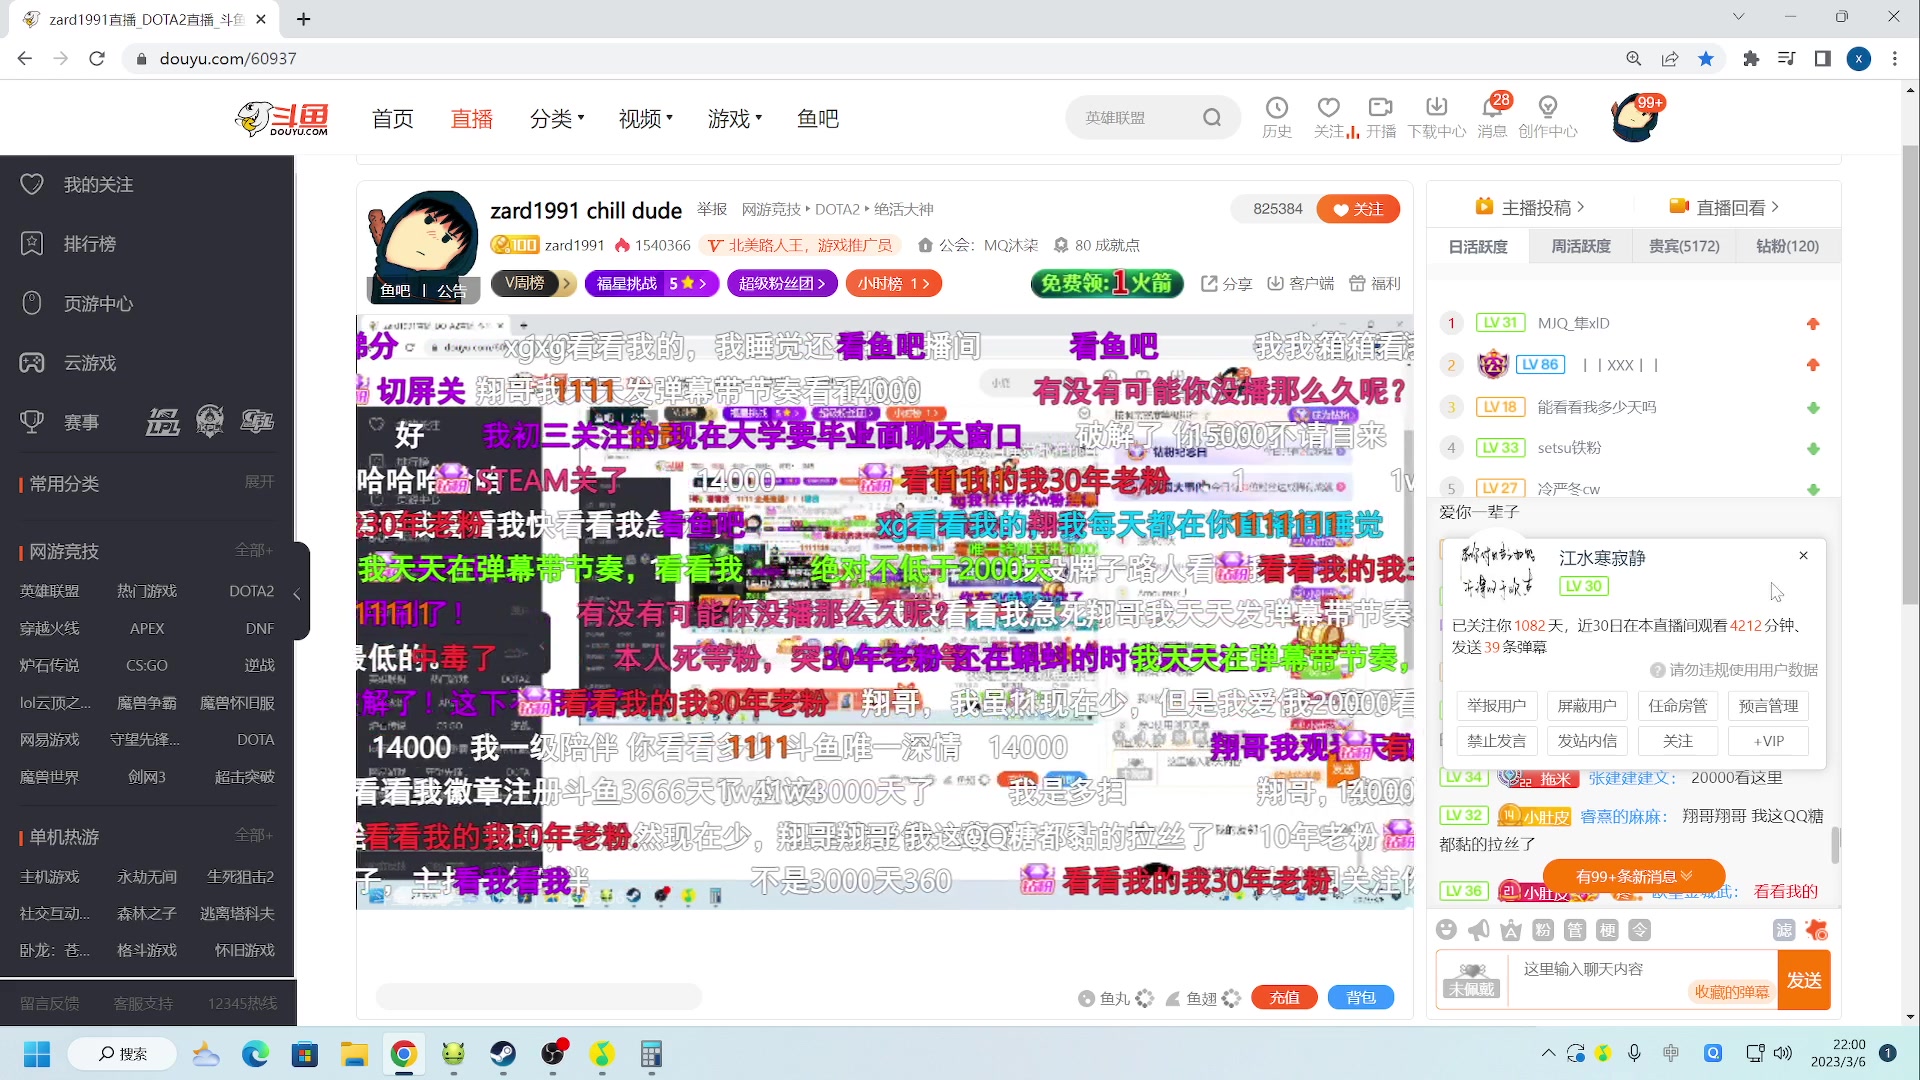The height and width of the screenshot is (1080, 1920).
Task: Toggle the 粉 fan-badge chat option
Action: click(x=1543, y=930)
